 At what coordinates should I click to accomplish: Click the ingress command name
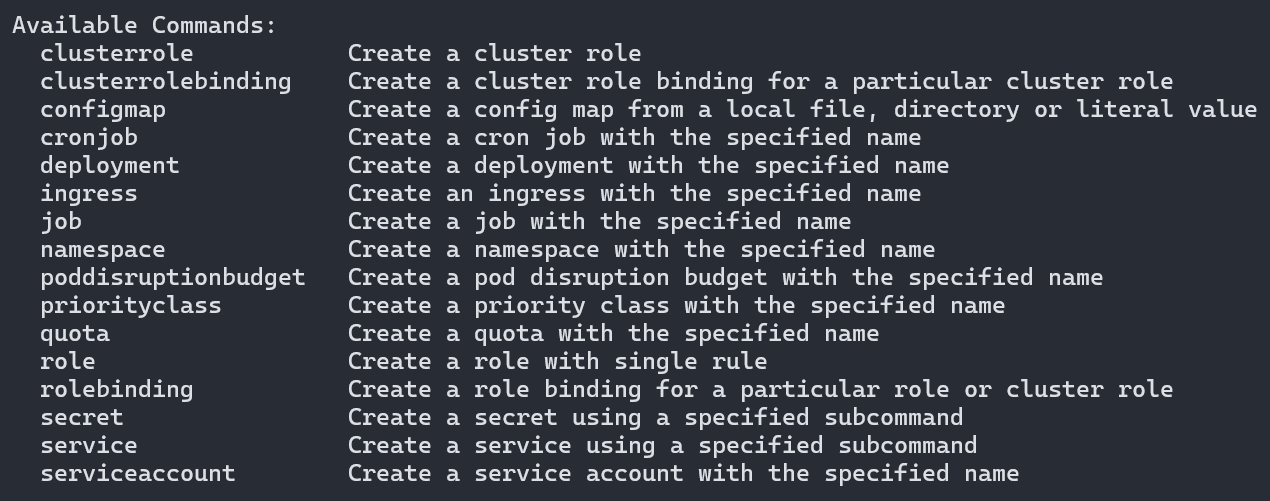pos(88,193)
